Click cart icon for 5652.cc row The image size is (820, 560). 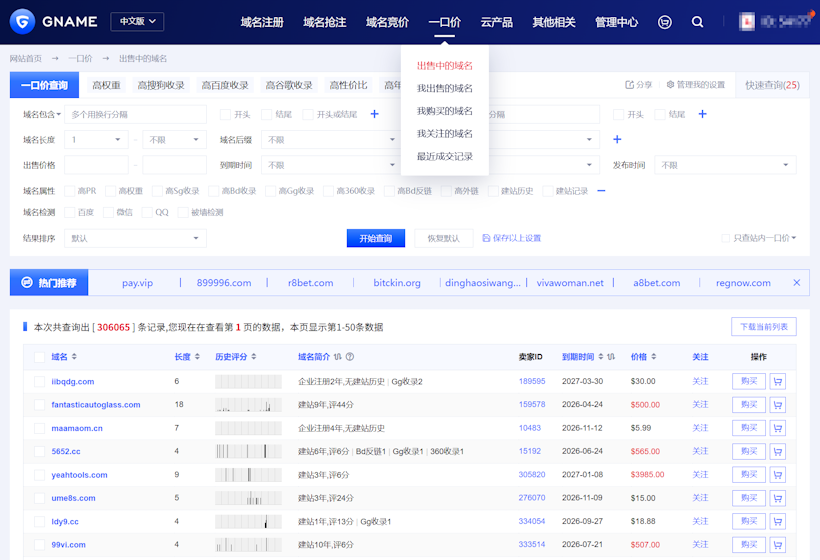pos(777,451)
